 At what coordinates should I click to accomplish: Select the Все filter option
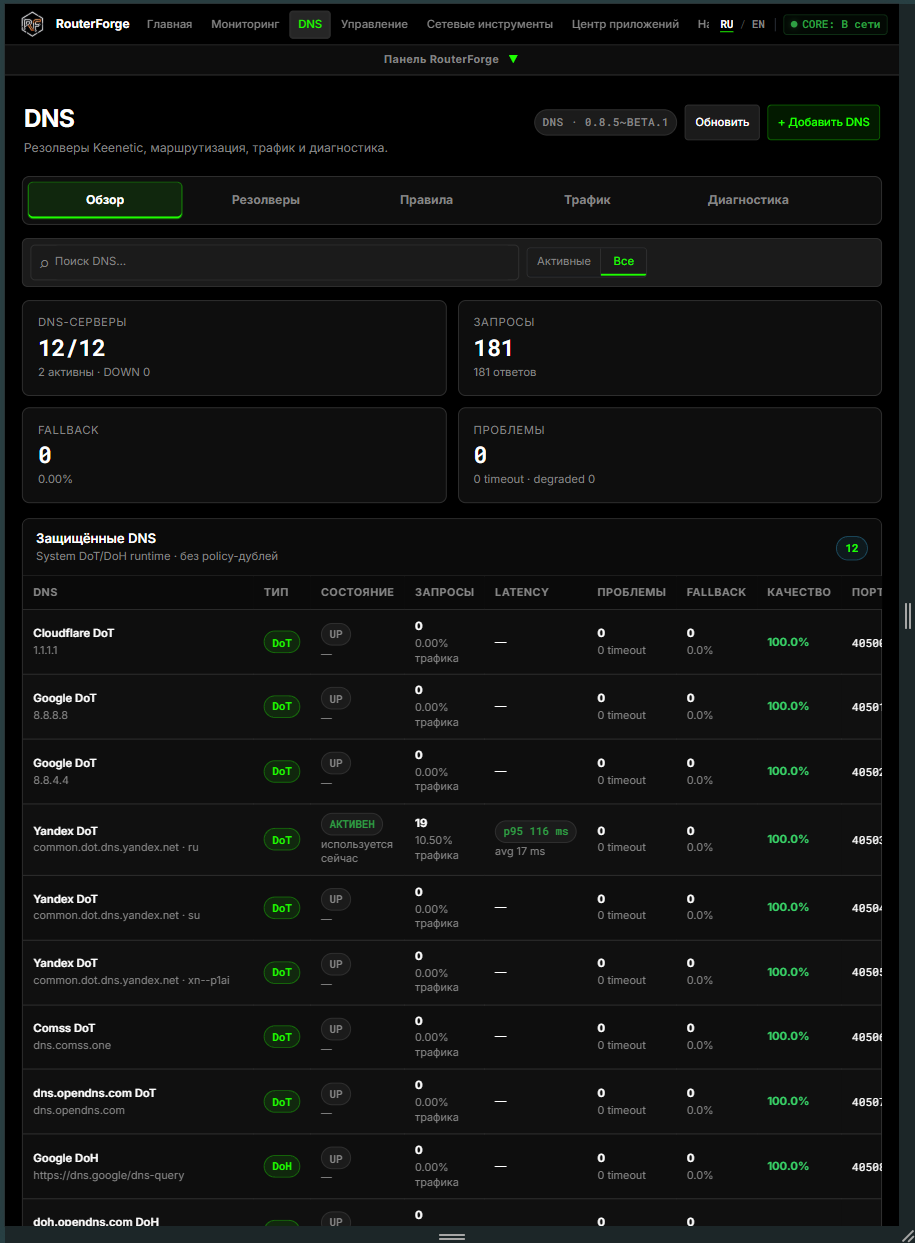coord(623,261)
